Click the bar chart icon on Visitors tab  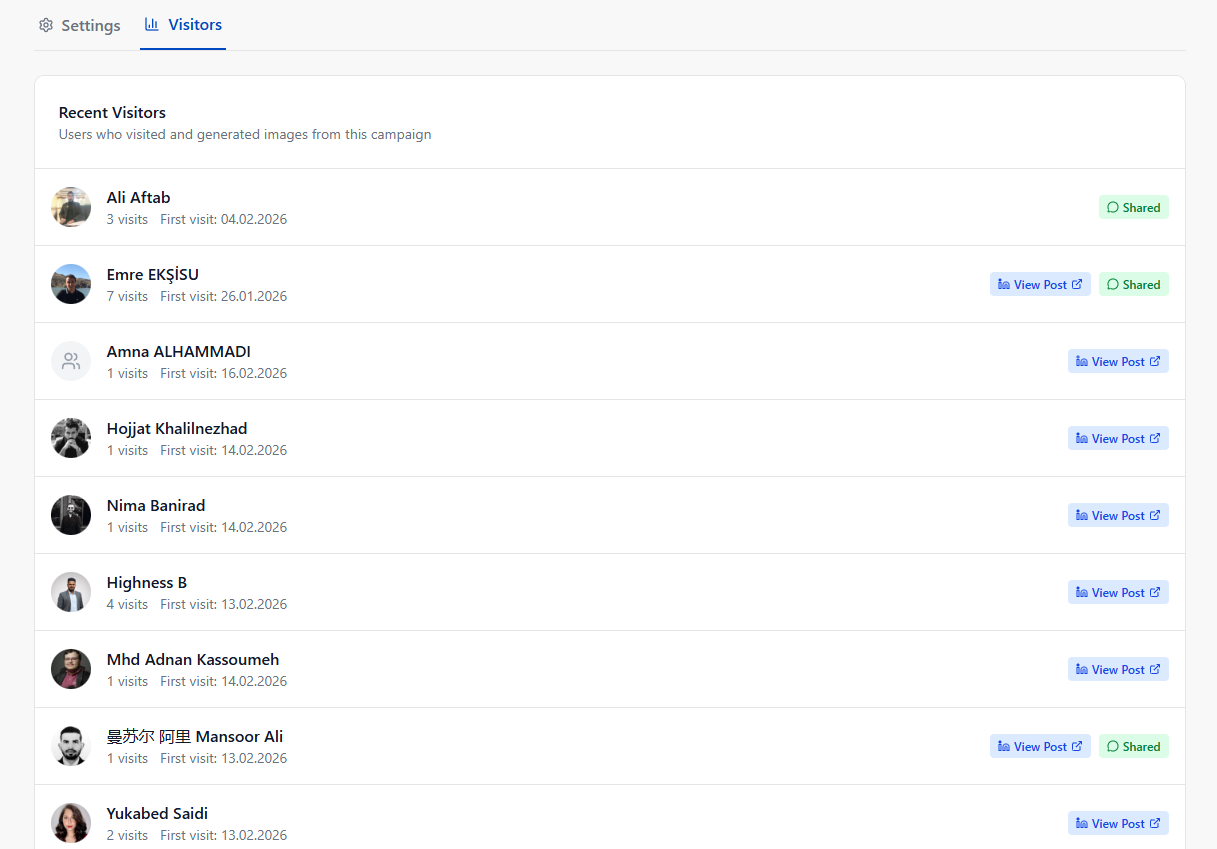pos(152,24)
